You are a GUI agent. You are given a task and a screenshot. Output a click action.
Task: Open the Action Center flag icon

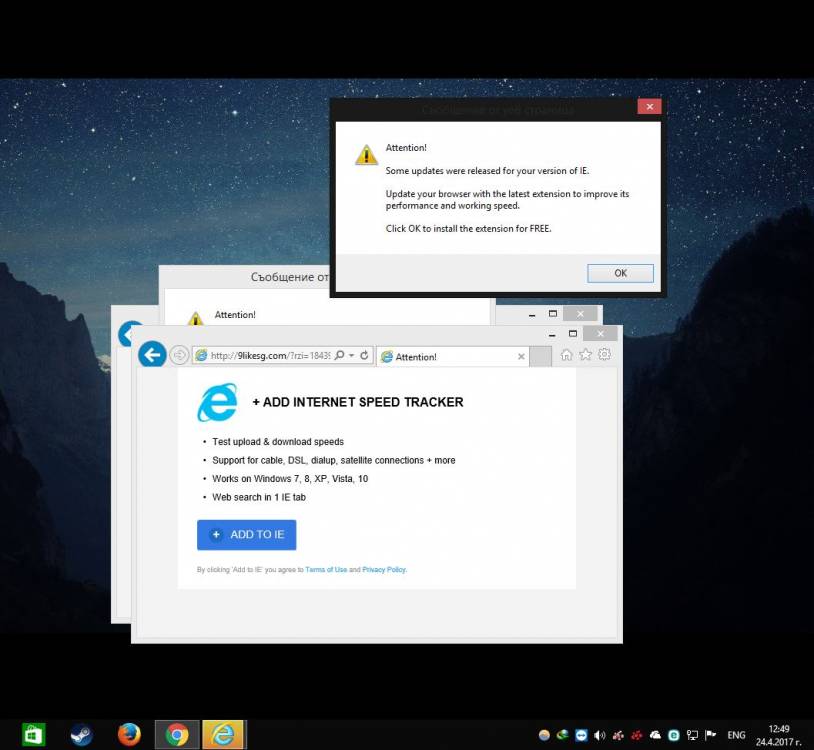pos(711,735)
